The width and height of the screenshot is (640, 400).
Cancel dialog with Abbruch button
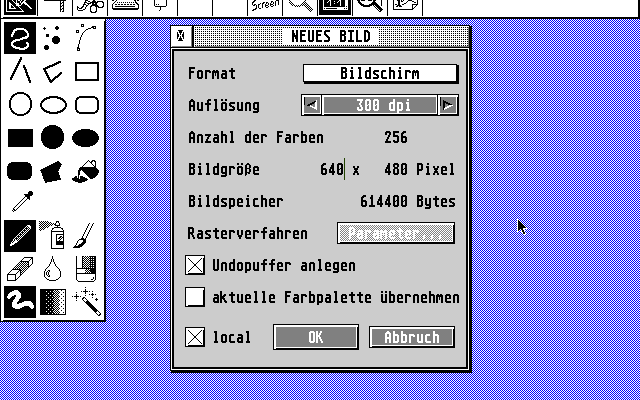point(412,337)
